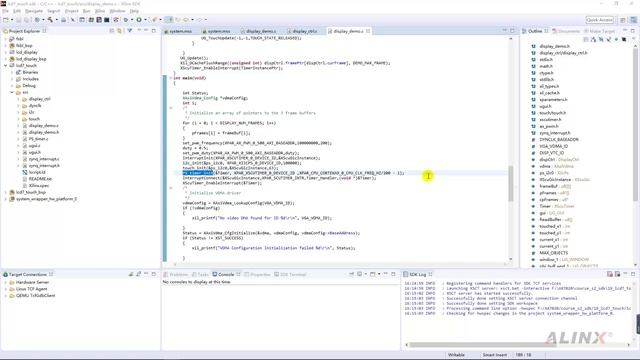Maximize the Project Explorer panel
The height and width of the screenshot is (360, 640).
[x=154, y=31]
